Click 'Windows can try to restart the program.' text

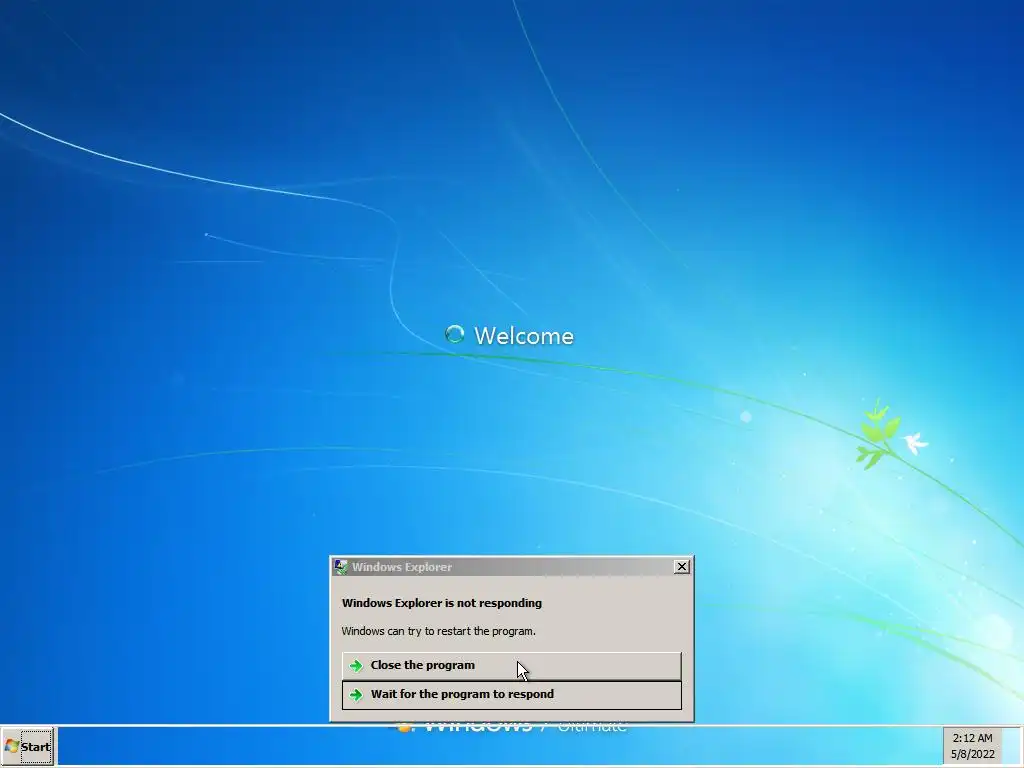click(x=438, y=631)
